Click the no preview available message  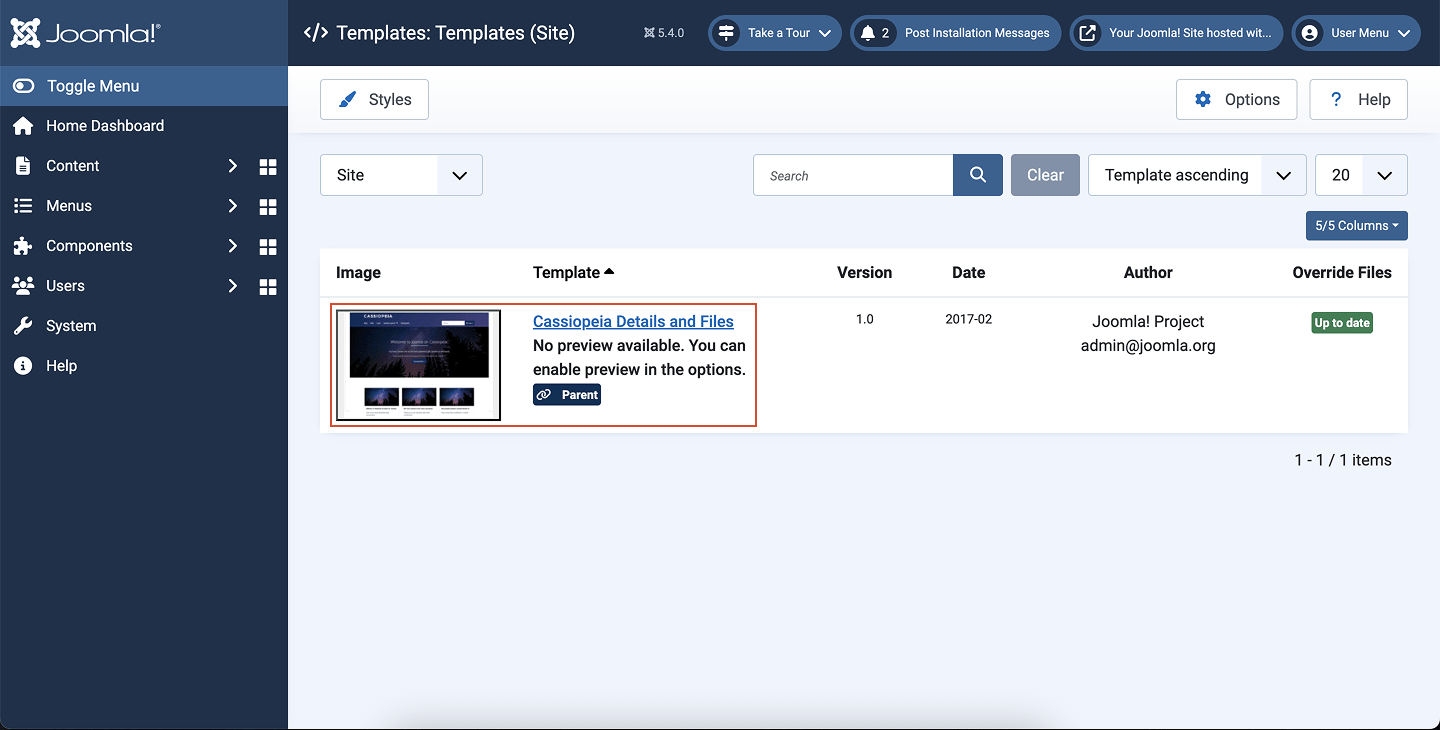point(639,357)
